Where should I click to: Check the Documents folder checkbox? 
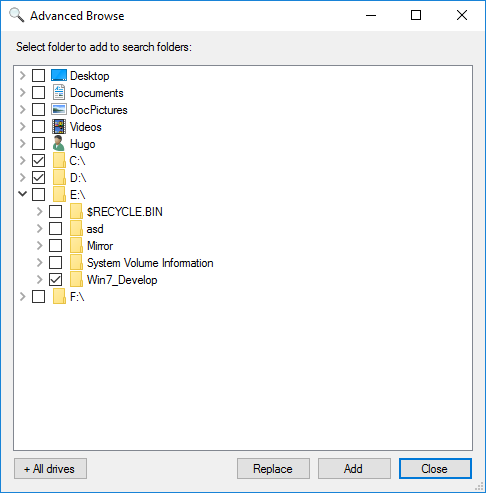click(38, 92)
